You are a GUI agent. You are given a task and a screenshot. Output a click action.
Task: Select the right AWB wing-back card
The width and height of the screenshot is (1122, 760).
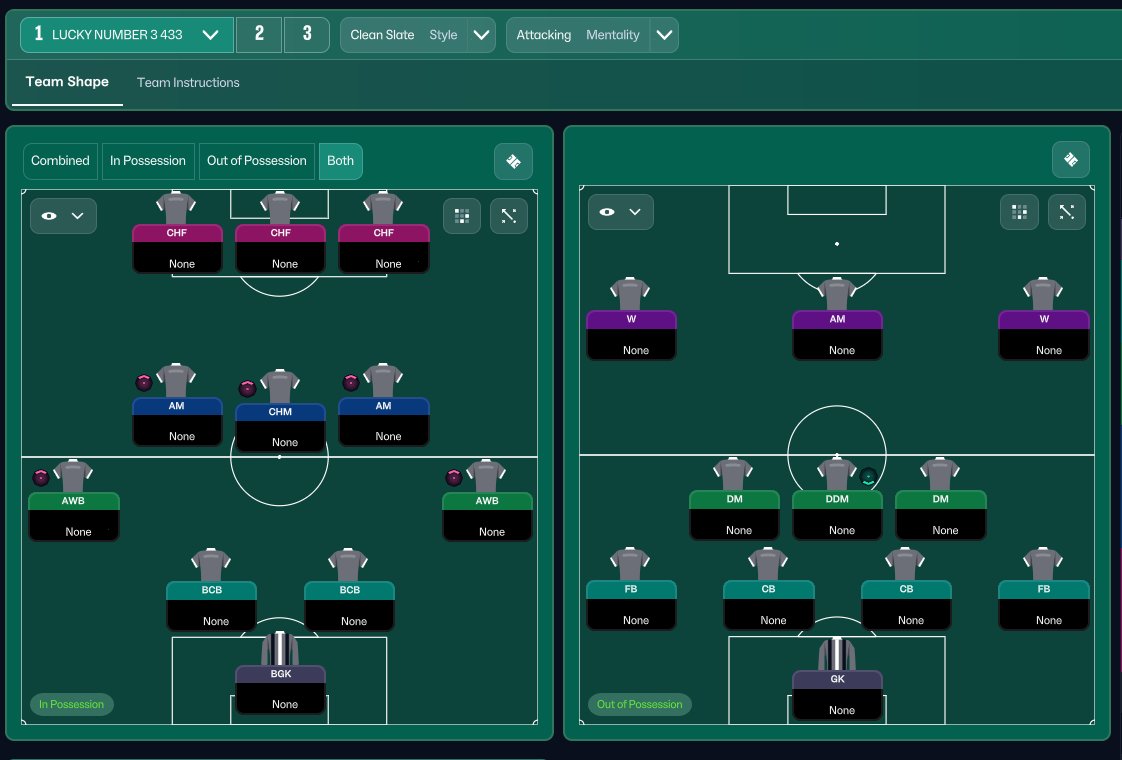click(x=487, y=516)
